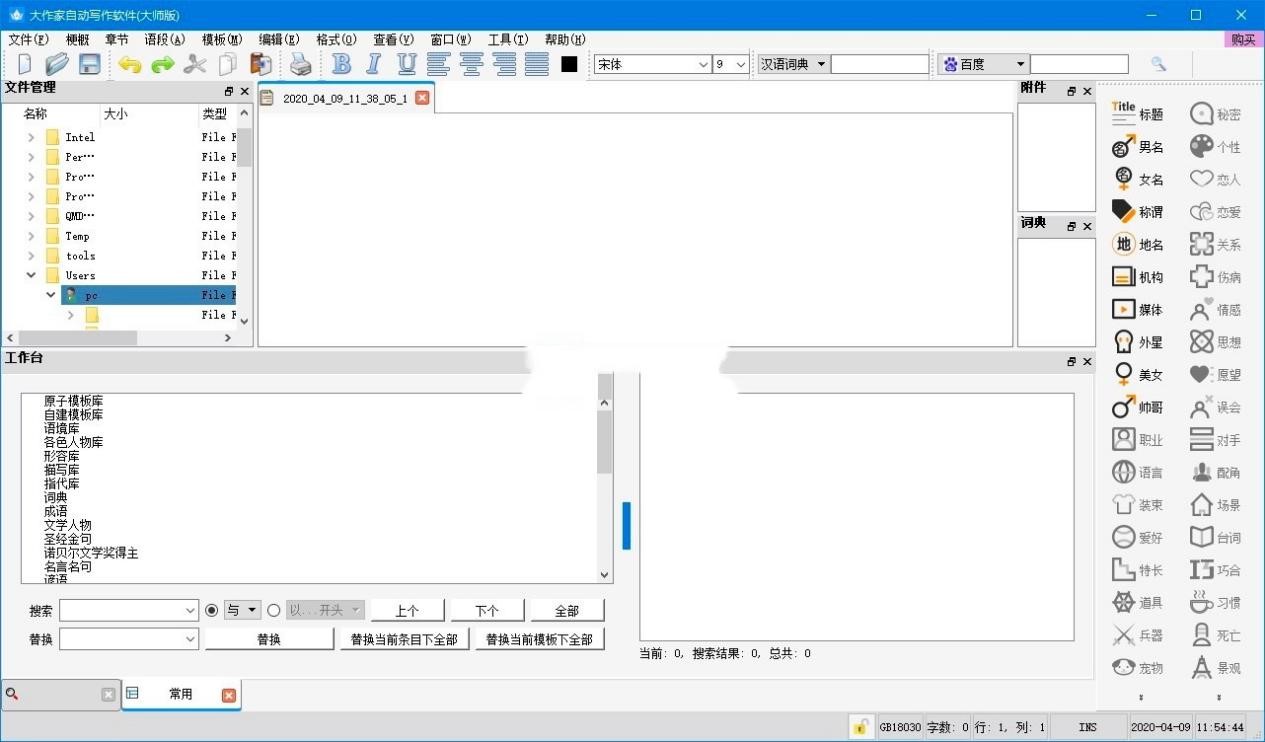Align text left
Viewport: 1265px width, 742px height.
(x=438, y=64)
